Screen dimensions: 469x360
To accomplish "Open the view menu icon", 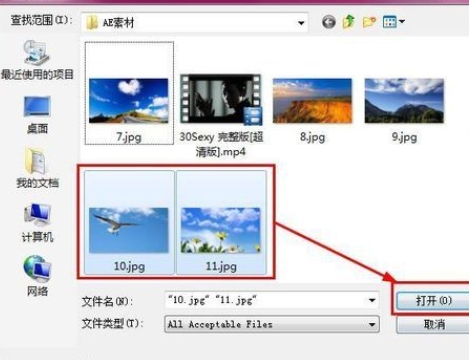I will (393, 22).
